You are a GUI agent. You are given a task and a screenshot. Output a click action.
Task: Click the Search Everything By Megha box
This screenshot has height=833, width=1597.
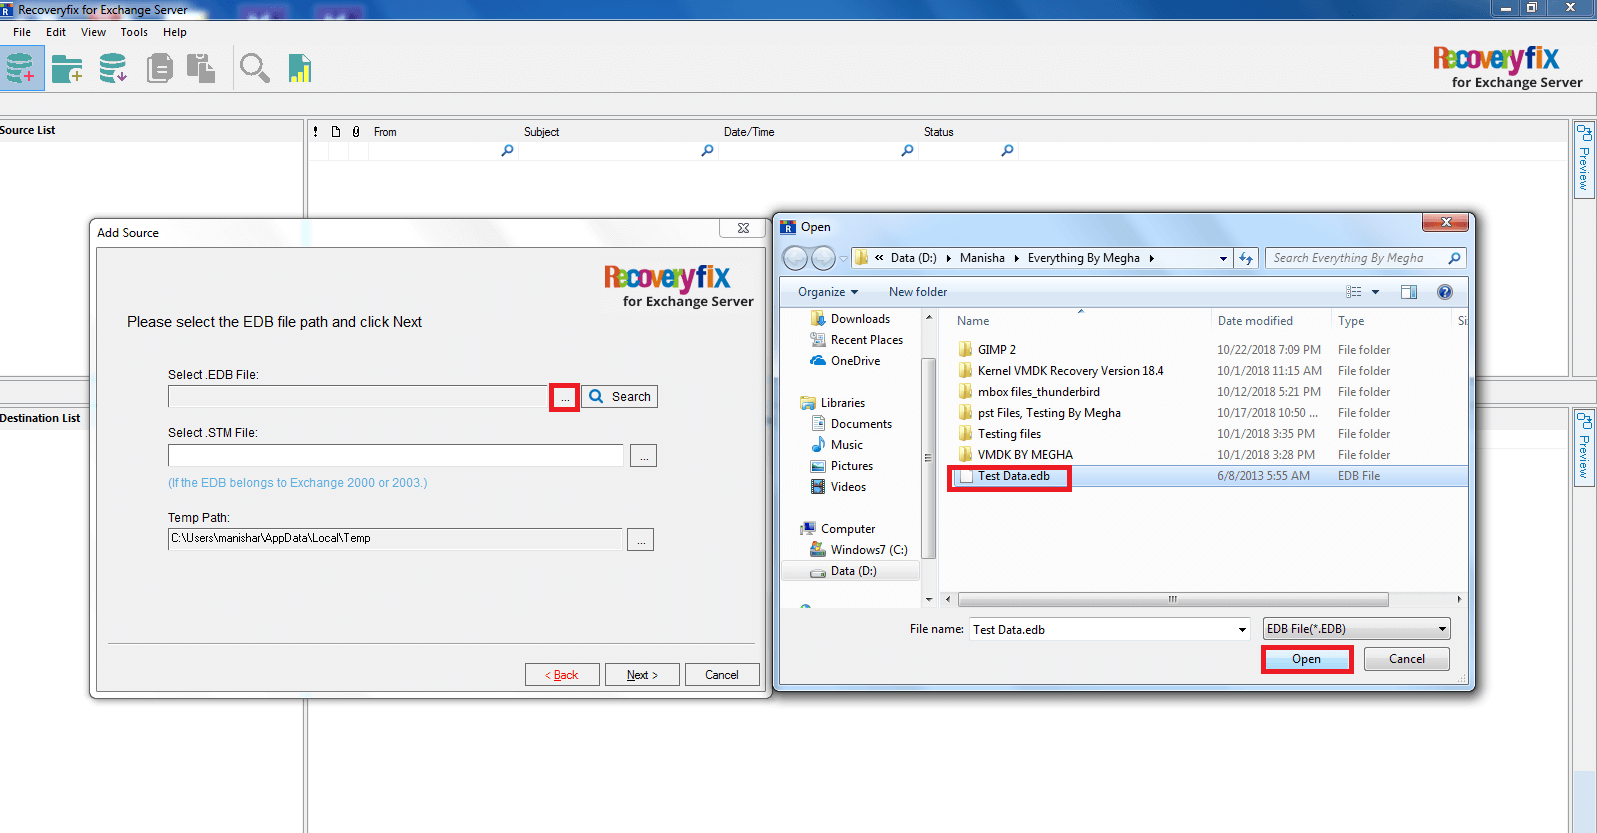[x=1365, y=258]
